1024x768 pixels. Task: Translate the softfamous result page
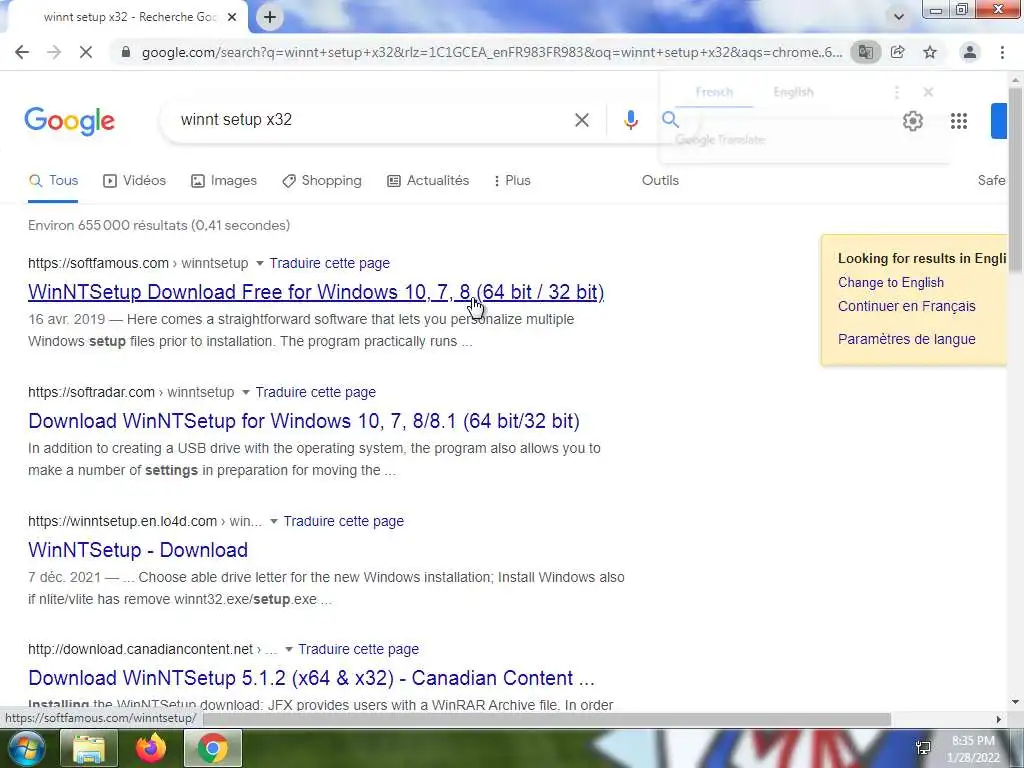330,263
